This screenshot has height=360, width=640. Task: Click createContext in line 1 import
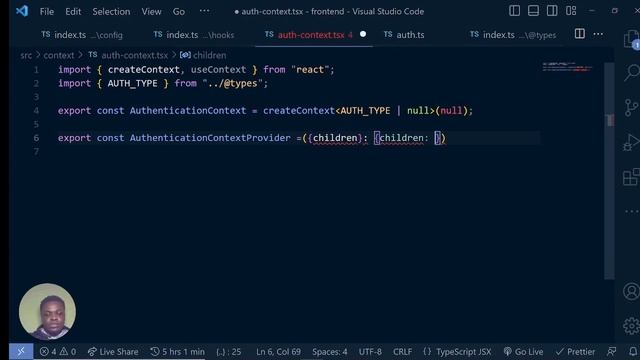coord(144,70)
